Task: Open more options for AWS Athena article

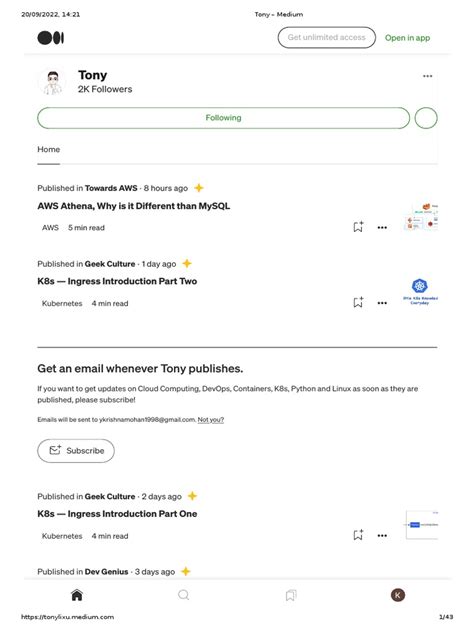Action: click(x=382, y=227)
